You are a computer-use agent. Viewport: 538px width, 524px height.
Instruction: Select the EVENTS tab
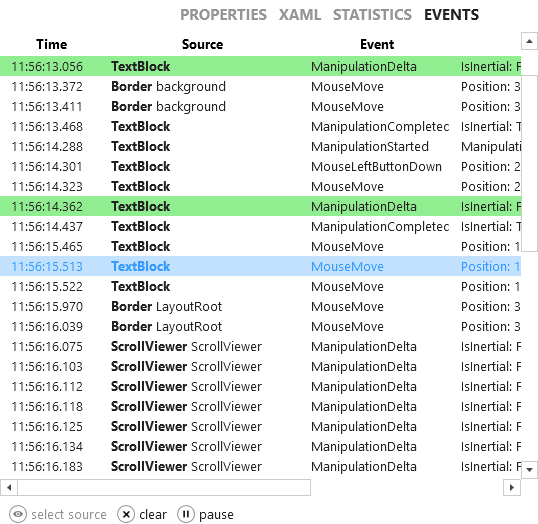pos(451,15)
